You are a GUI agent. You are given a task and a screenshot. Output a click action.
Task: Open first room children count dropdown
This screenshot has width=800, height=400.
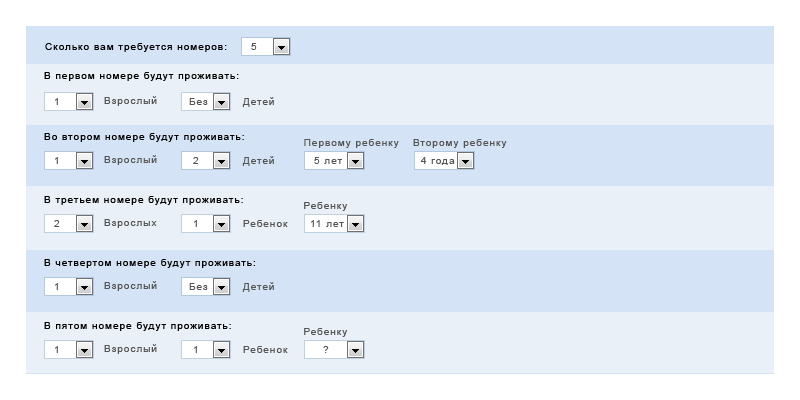206,102
